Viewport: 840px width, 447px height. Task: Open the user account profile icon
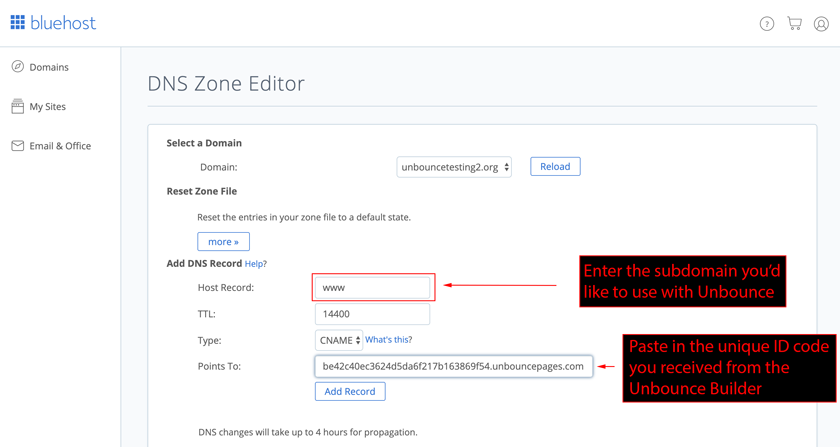pos(821,24)
